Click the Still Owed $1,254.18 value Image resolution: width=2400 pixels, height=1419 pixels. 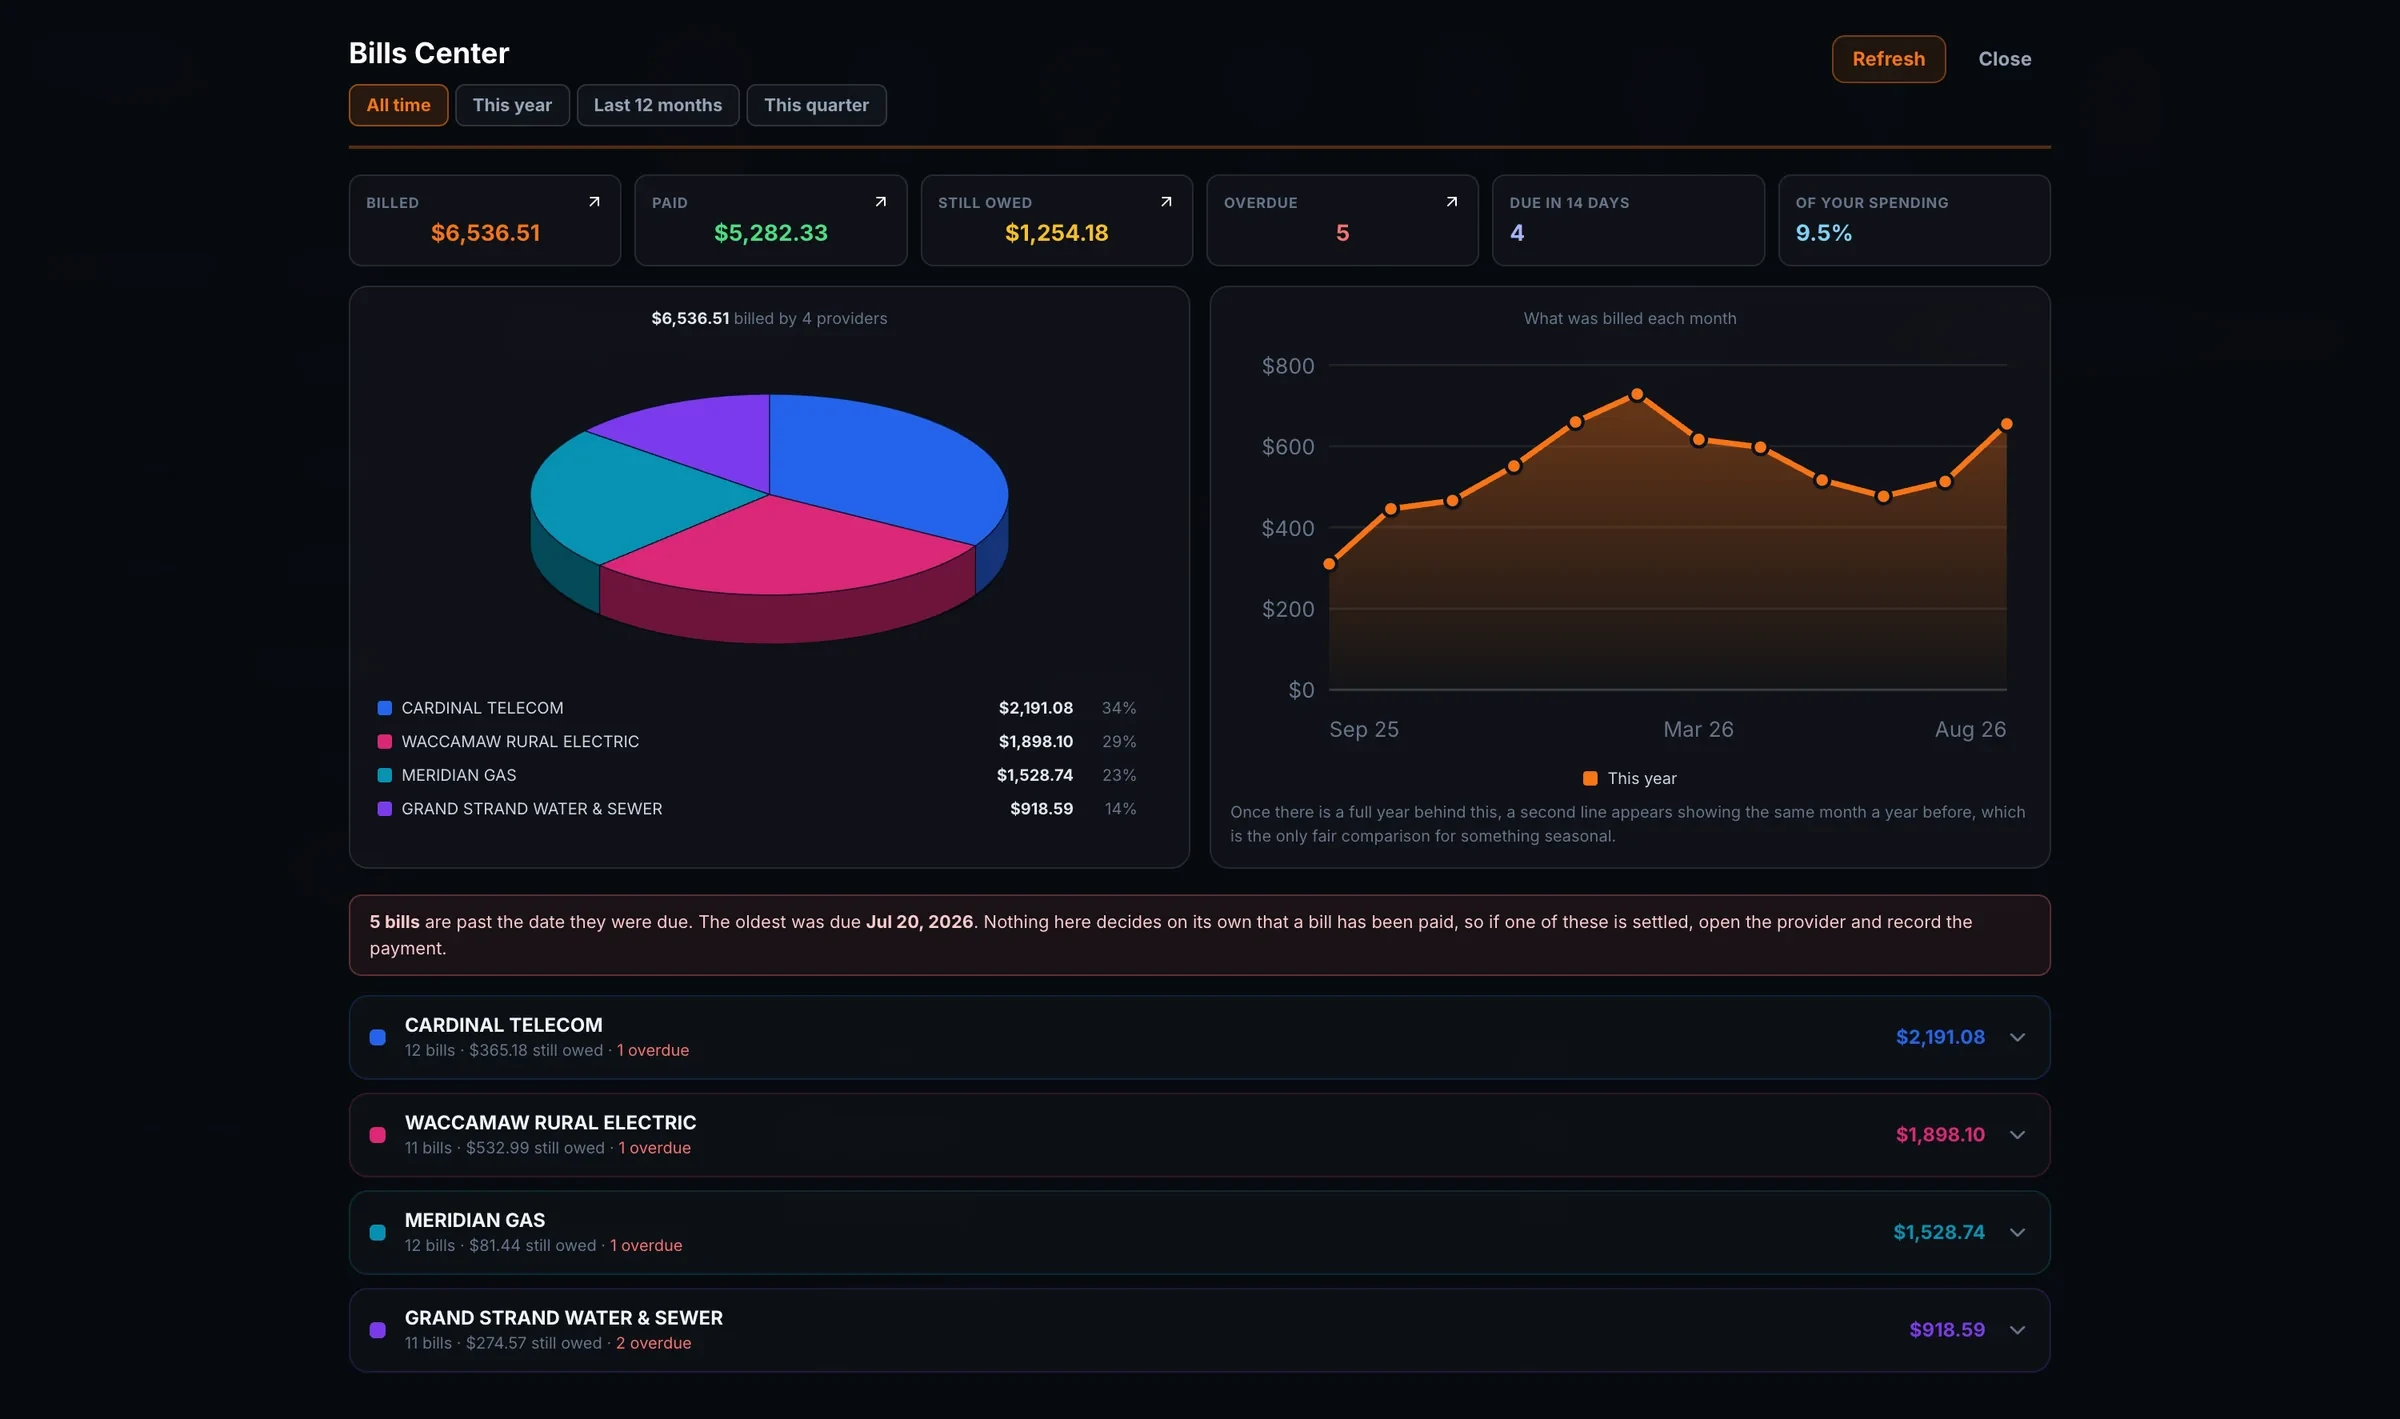click(x=1056, y=233)
